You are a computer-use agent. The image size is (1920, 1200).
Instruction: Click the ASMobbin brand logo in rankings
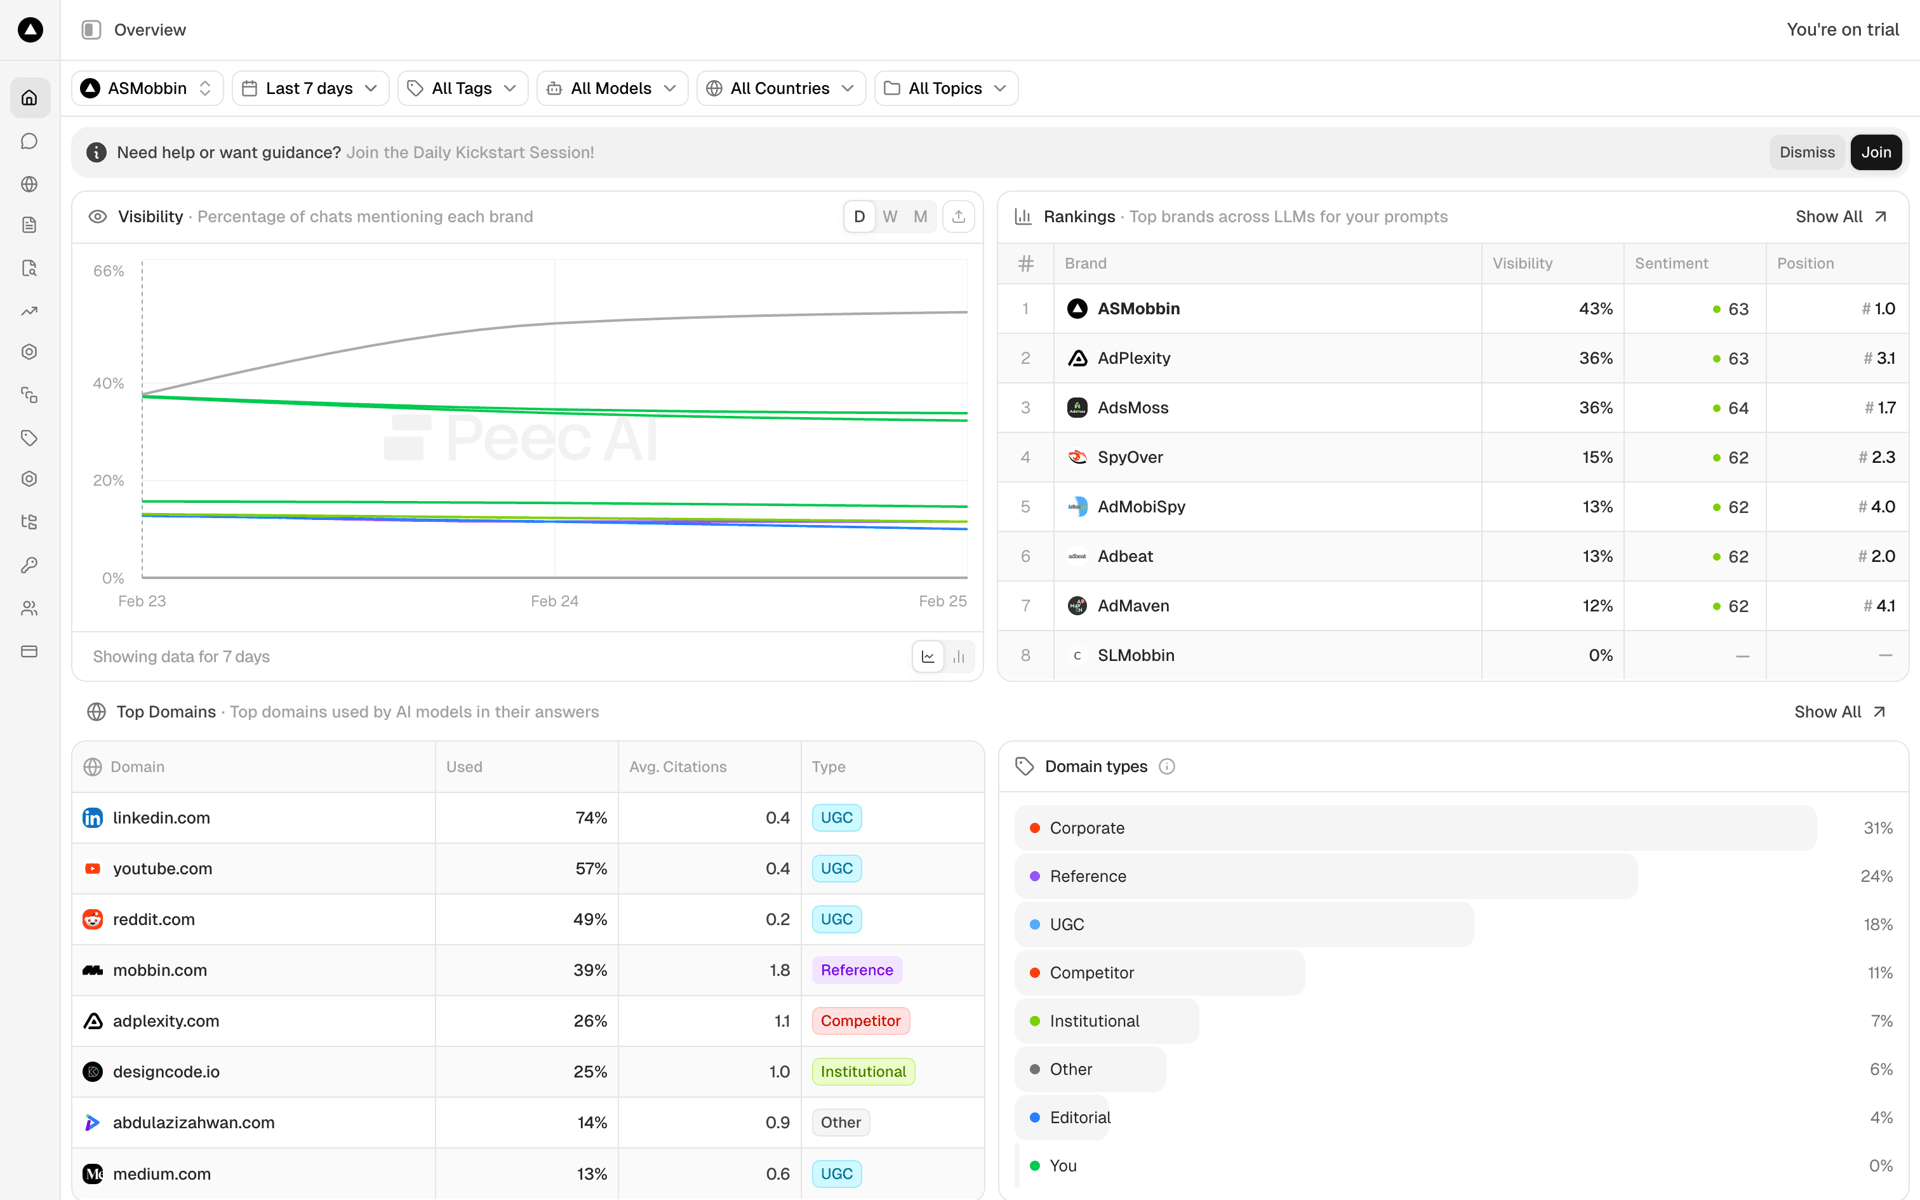(1077, 309)
